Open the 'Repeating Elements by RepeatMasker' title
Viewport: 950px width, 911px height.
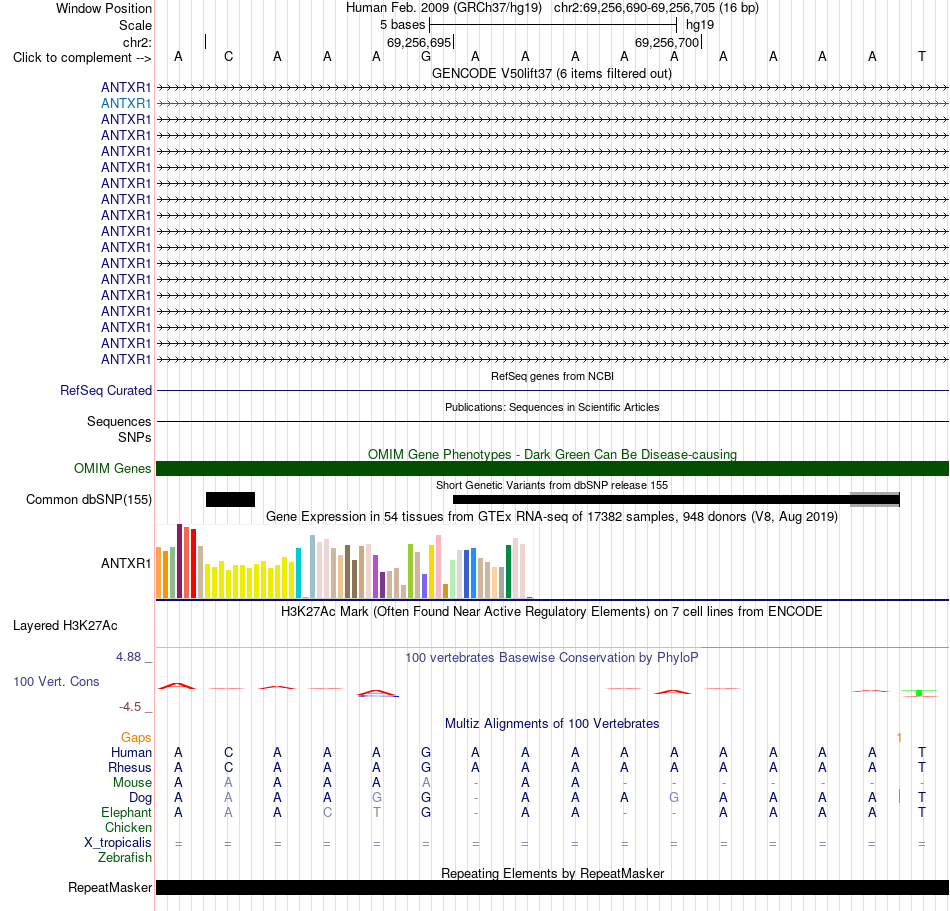tap(552, 873)
